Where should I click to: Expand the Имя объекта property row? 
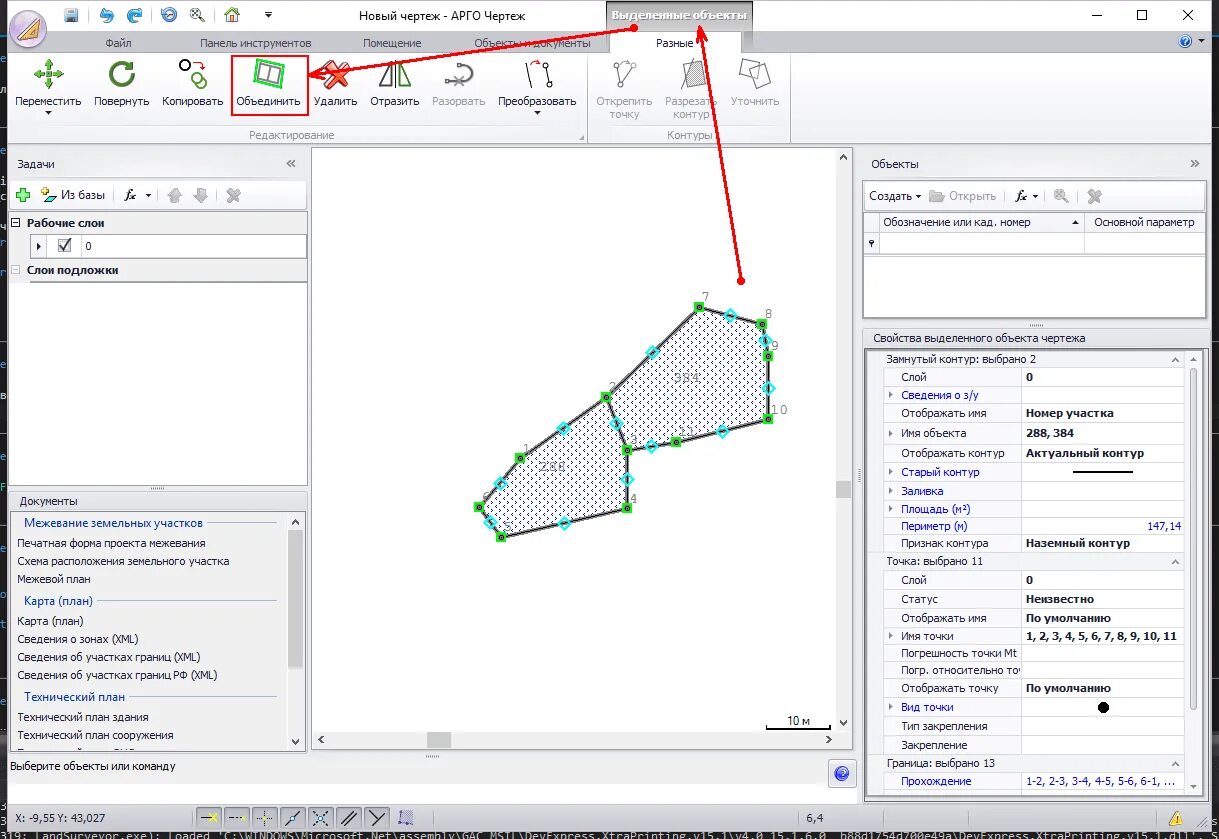[x=890, y=433]
